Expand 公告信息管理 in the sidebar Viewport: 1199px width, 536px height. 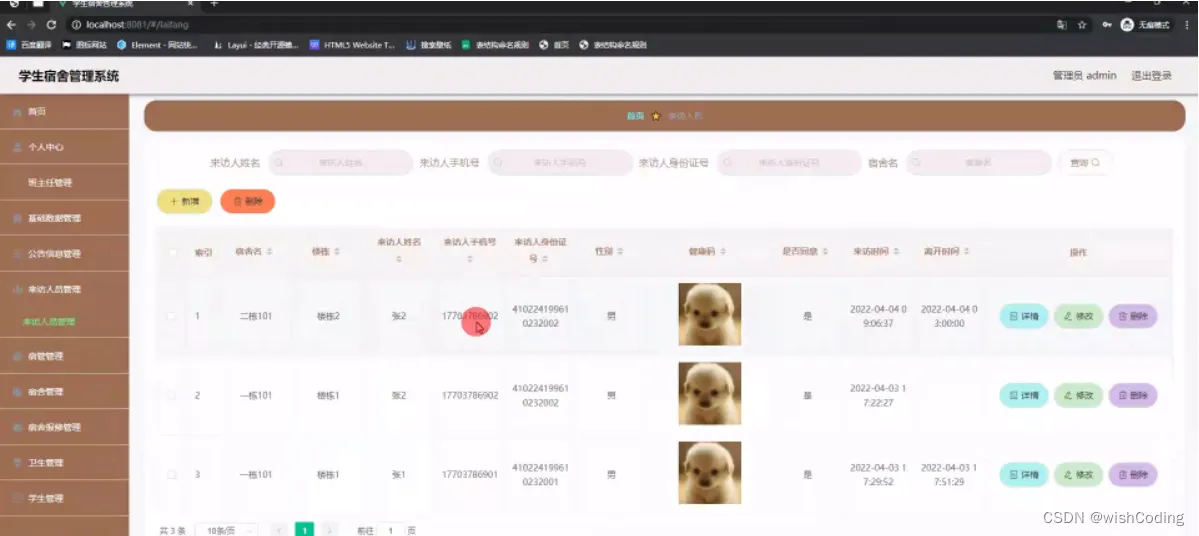click(x=64, y=254)
